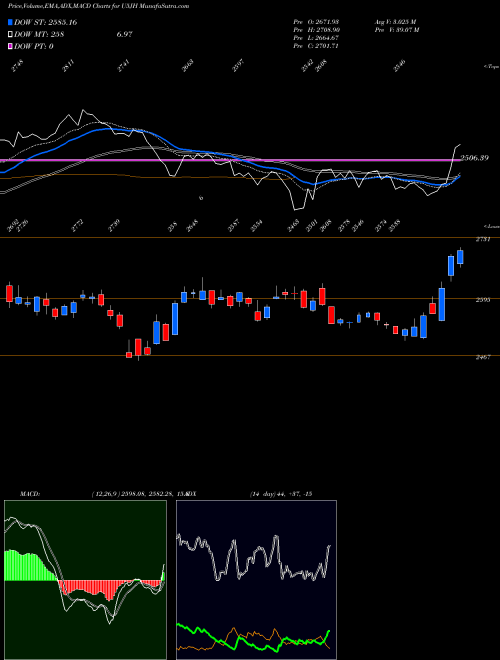The height and width of the screenshot is (660, 500).
Task: Click the 'Avg V: 3.025 M' volume text
Action: [395, 21]
